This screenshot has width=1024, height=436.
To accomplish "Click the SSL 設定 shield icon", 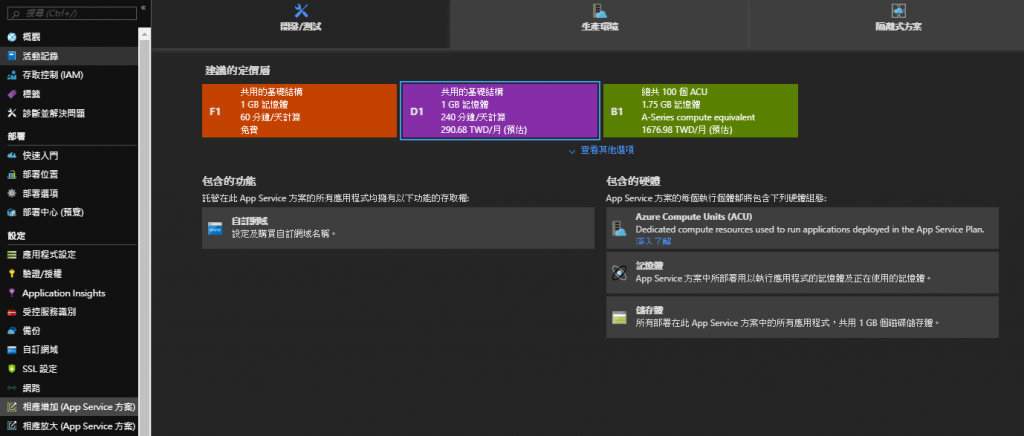I will pyautogui.click(x=12, y=369).
